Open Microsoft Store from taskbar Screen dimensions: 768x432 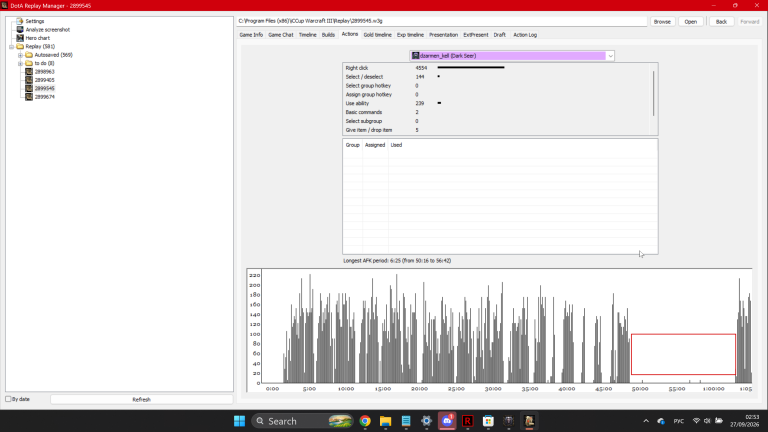[488, 421]
